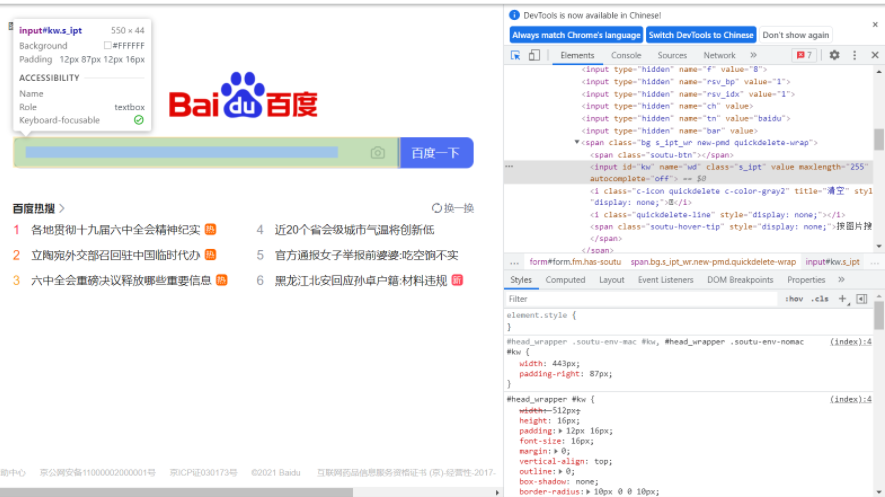Screen dimensions: 885x497
Task: Click the styles Filter input field
Action: [641, 299]
